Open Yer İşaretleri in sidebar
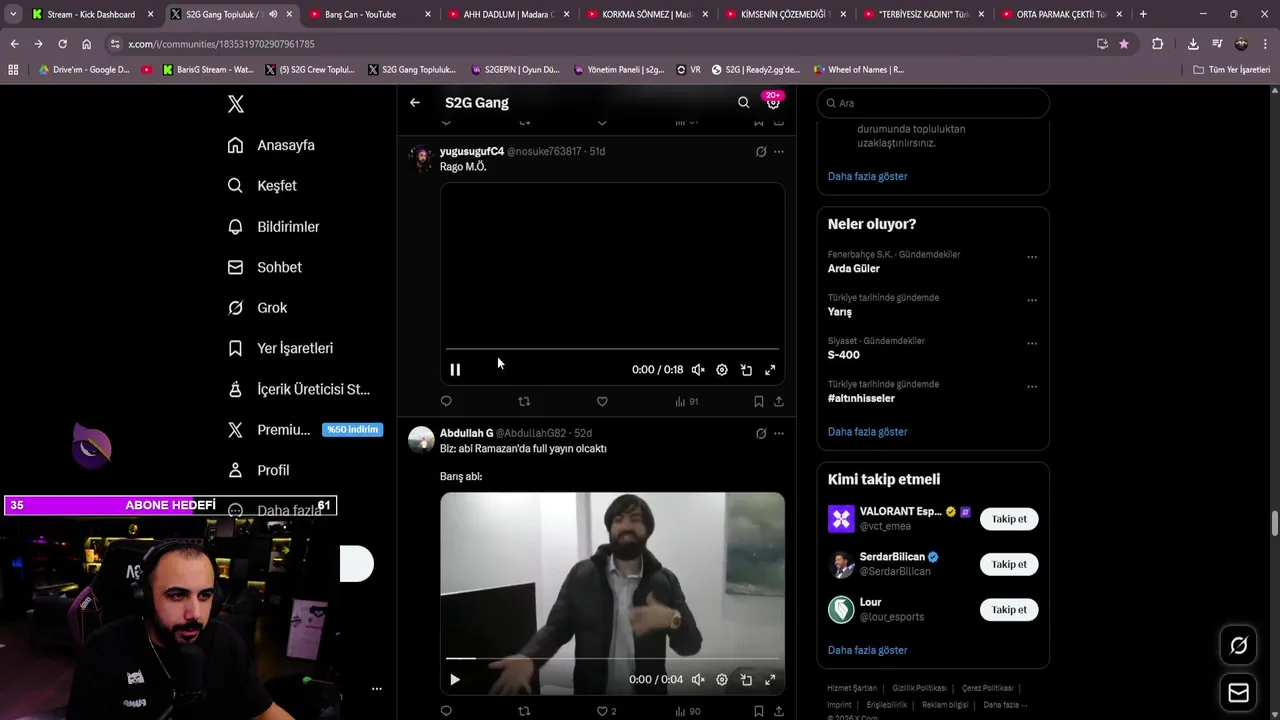1280x720 pixels. pyautogui.click(x=280, y=348)
